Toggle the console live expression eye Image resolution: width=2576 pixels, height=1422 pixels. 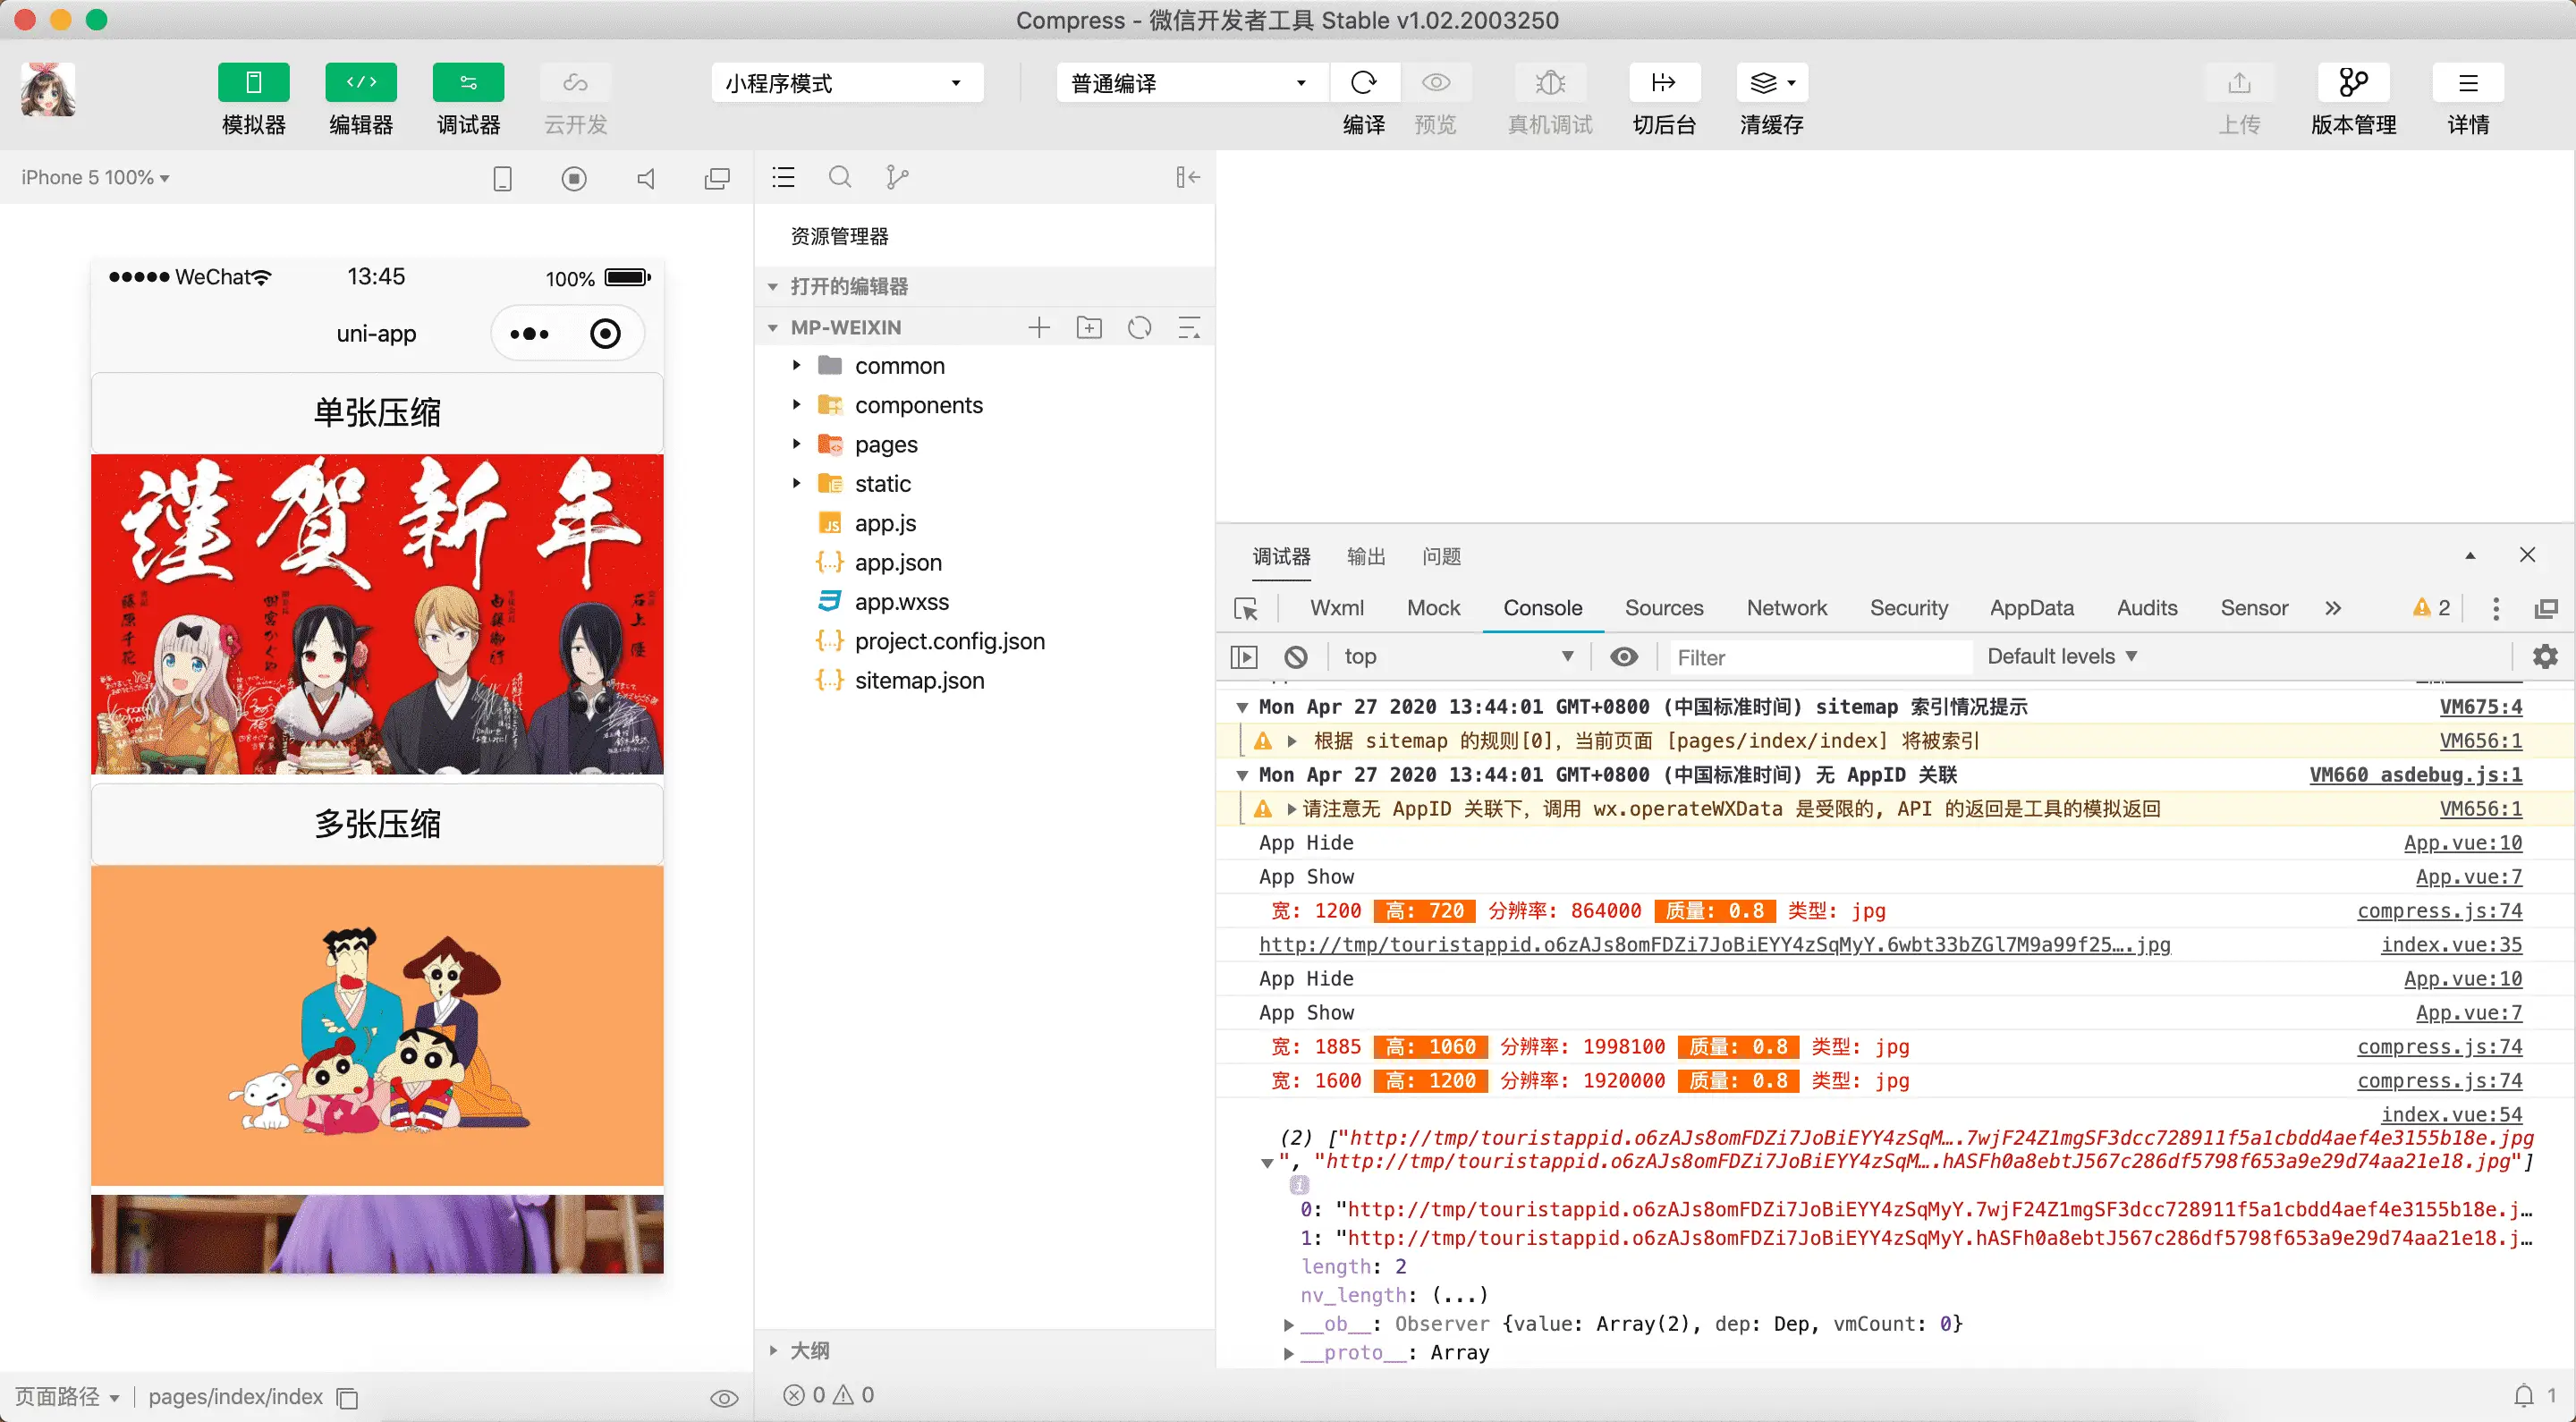point(1624,657)
